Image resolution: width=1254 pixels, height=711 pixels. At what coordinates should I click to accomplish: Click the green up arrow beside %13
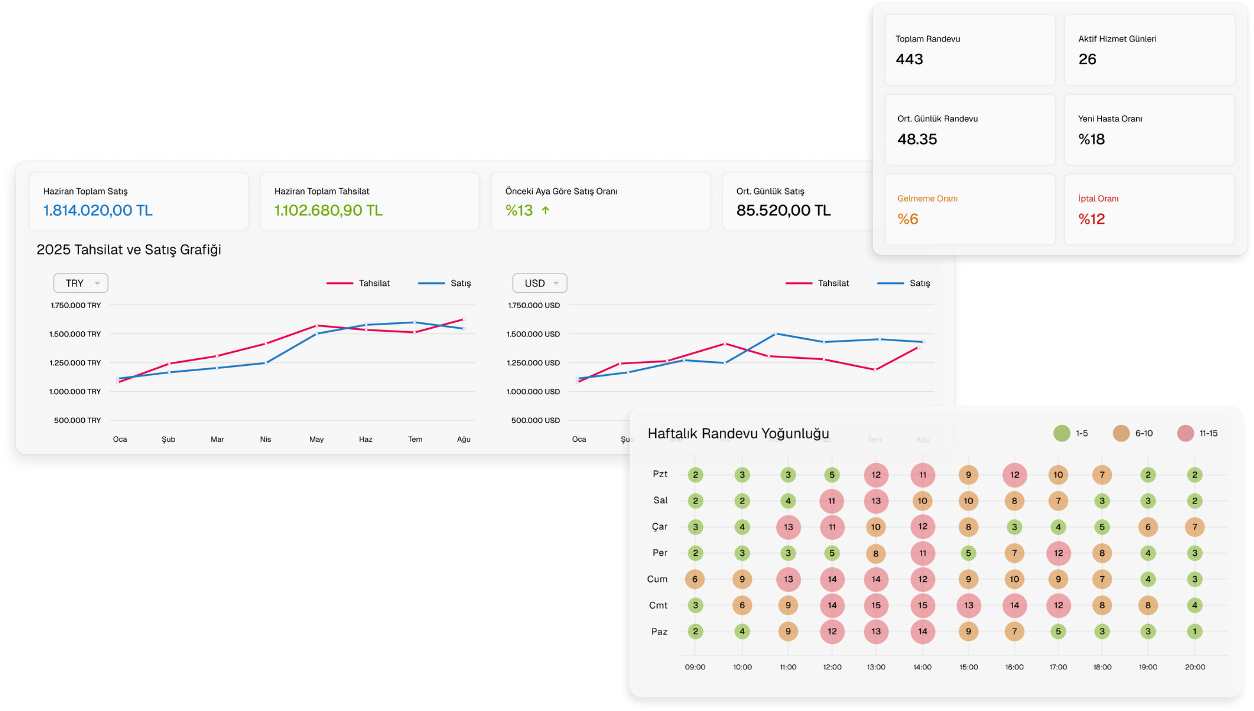click(545, 211)
